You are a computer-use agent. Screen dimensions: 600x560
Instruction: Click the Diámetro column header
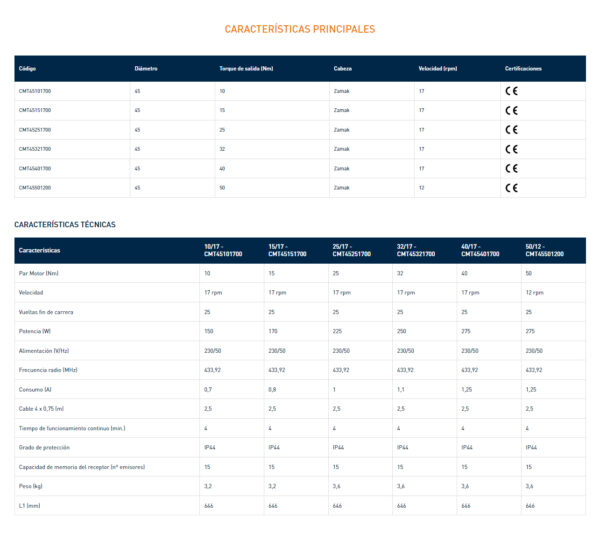click(x=146, y=69)
